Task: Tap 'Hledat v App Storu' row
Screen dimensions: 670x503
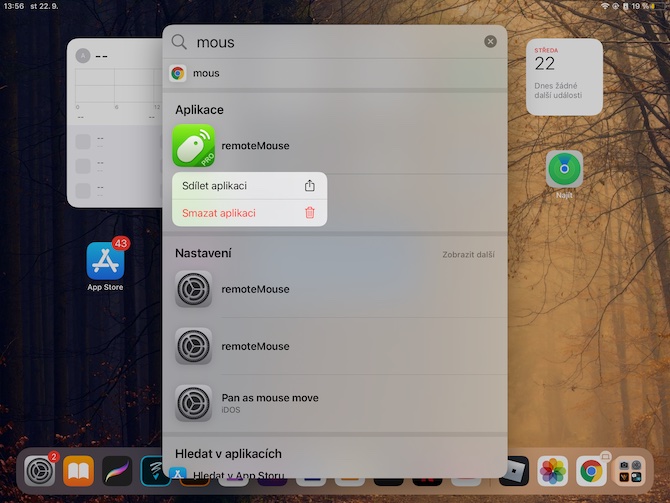Action: point(335,473)
